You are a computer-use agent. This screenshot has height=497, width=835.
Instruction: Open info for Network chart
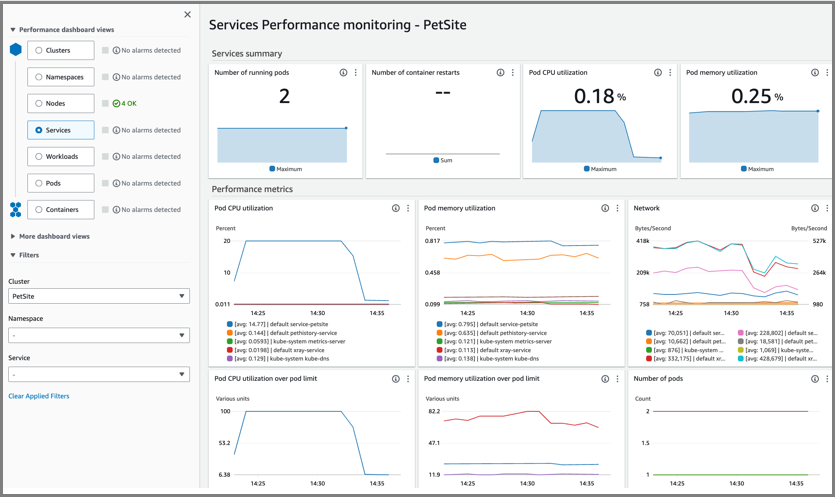pyautogui.click(x=815, y=208)
